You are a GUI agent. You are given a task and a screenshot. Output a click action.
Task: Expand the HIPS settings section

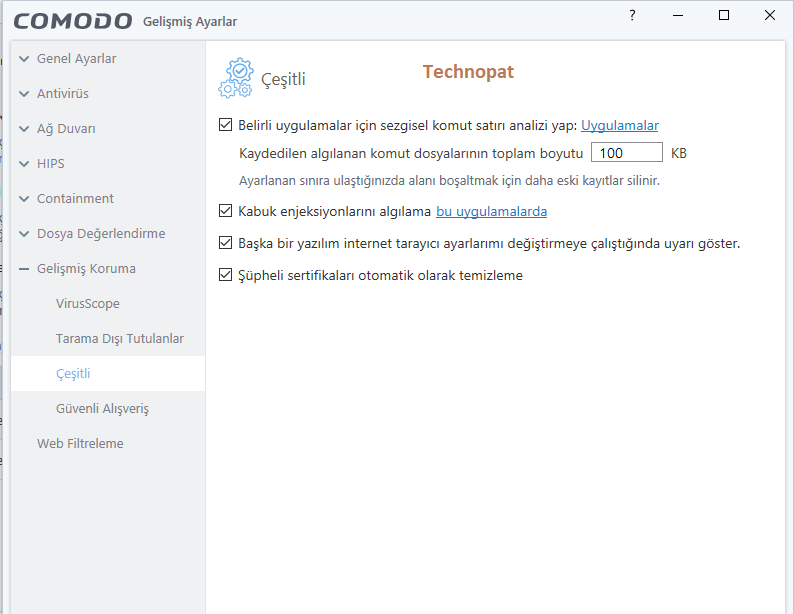(25, 164)
